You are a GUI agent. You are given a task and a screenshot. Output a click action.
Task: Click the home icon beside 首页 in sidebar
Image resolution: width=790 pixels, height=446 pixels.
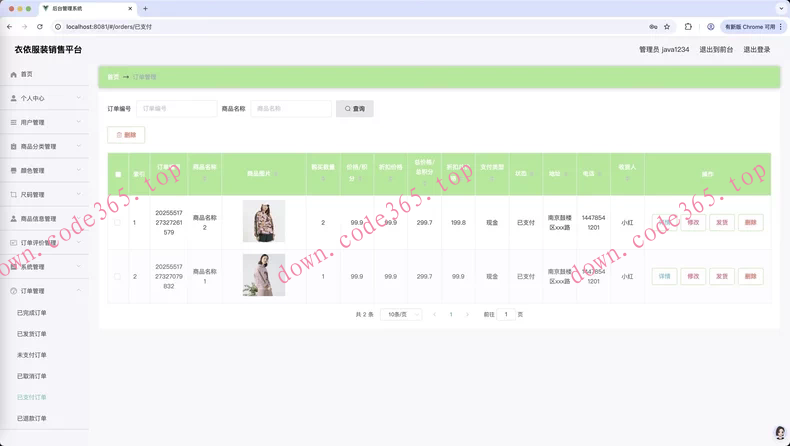point(13,74)
